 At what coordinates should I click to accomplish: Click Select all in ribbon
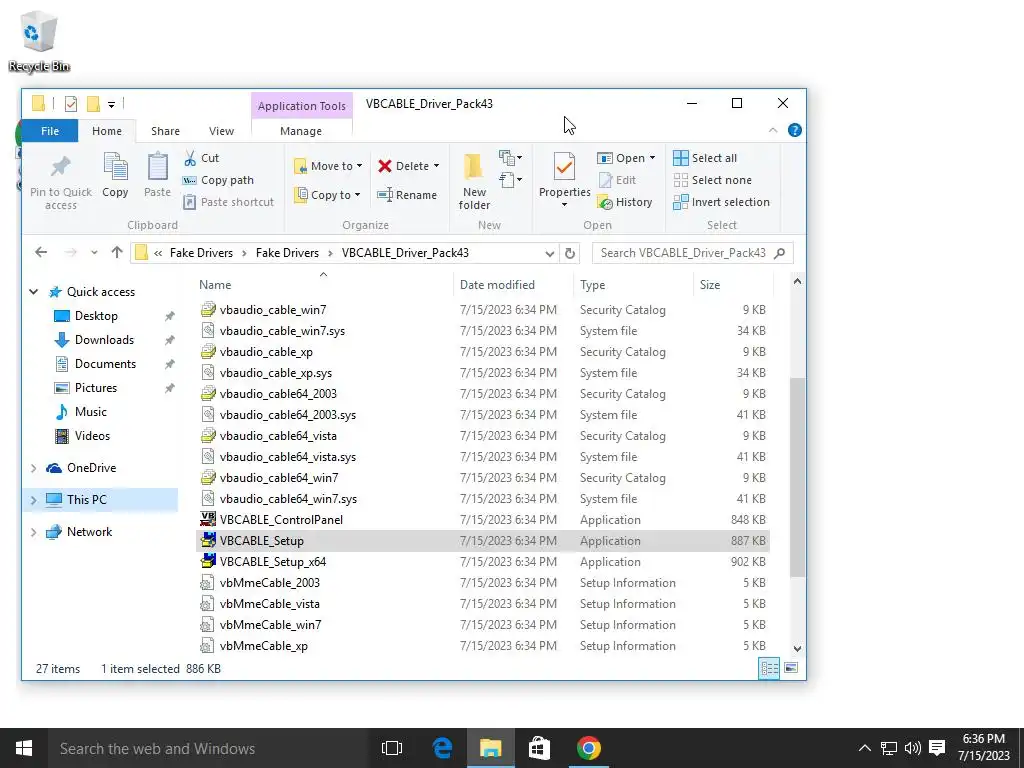pyautogui.click(x=705, y=158)
